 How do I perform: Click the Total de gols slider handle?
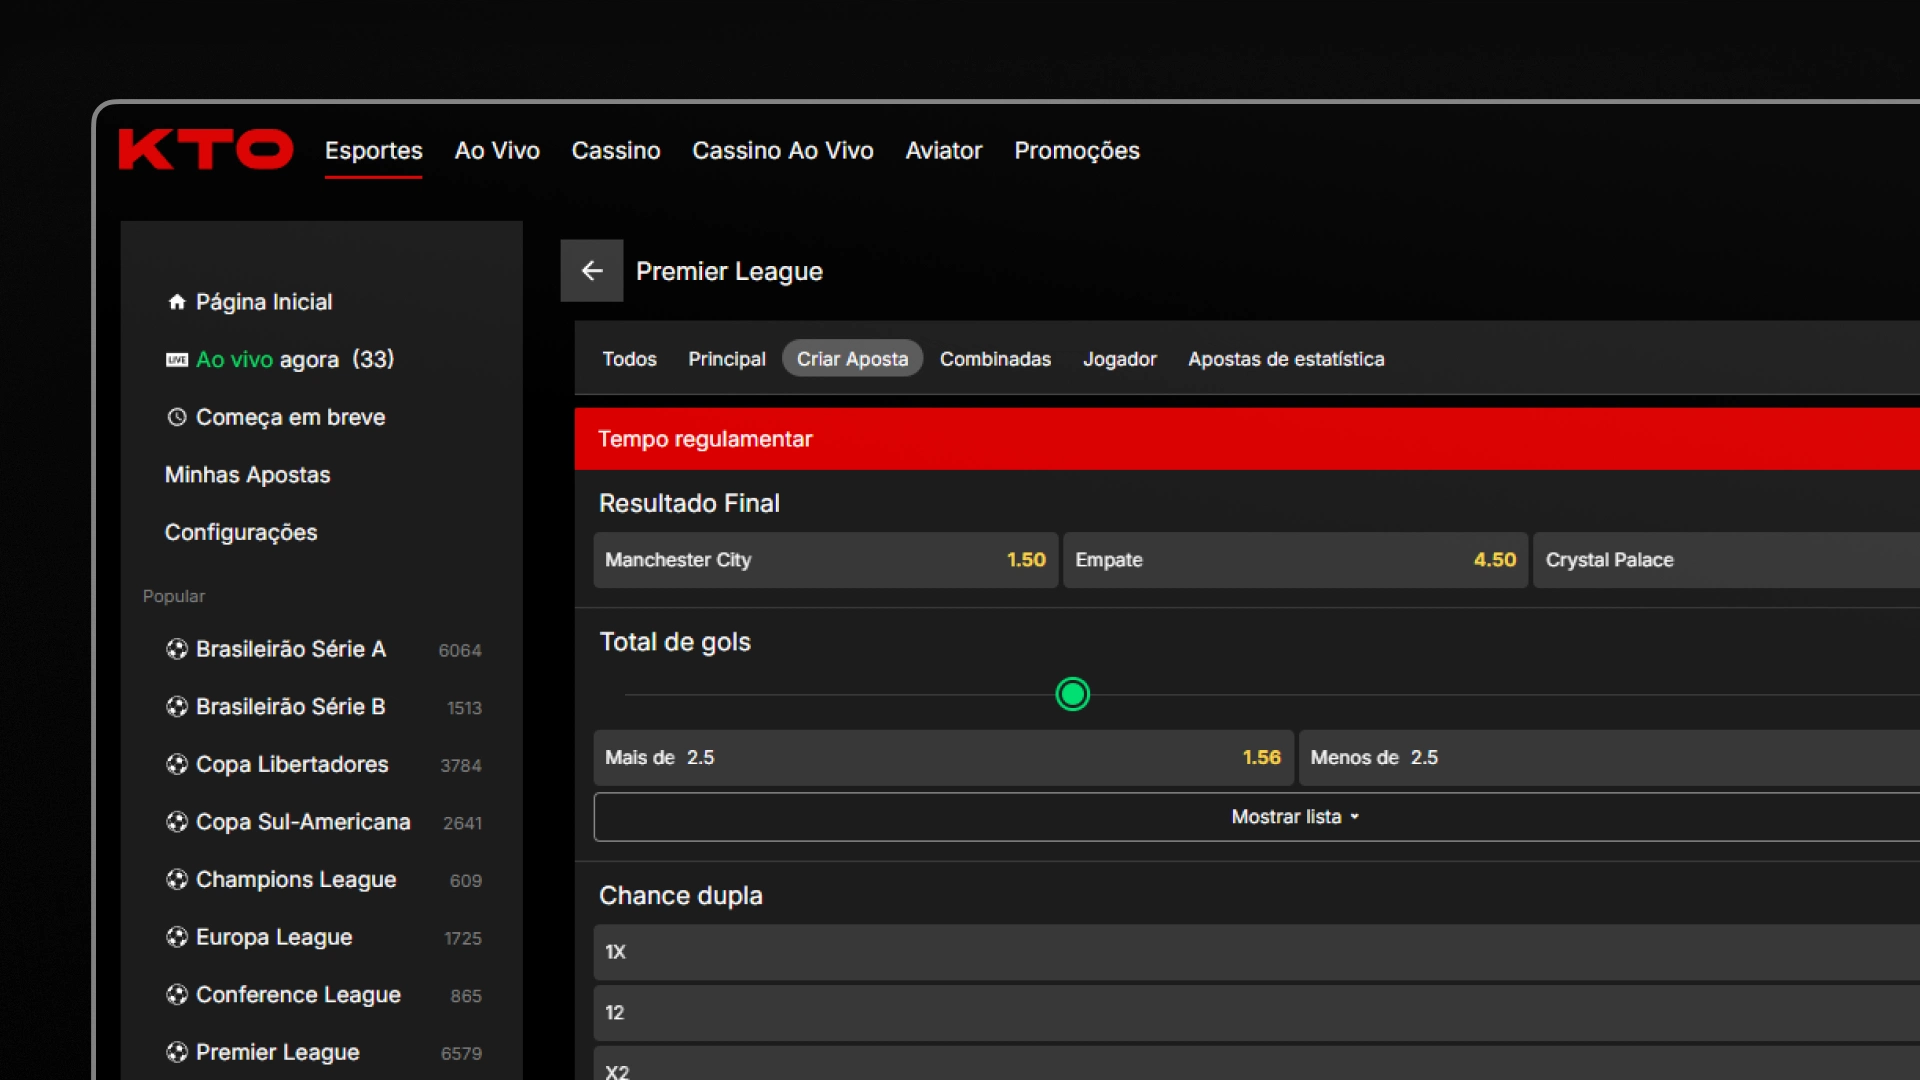pyautogui.click(x=1072, y=694)
